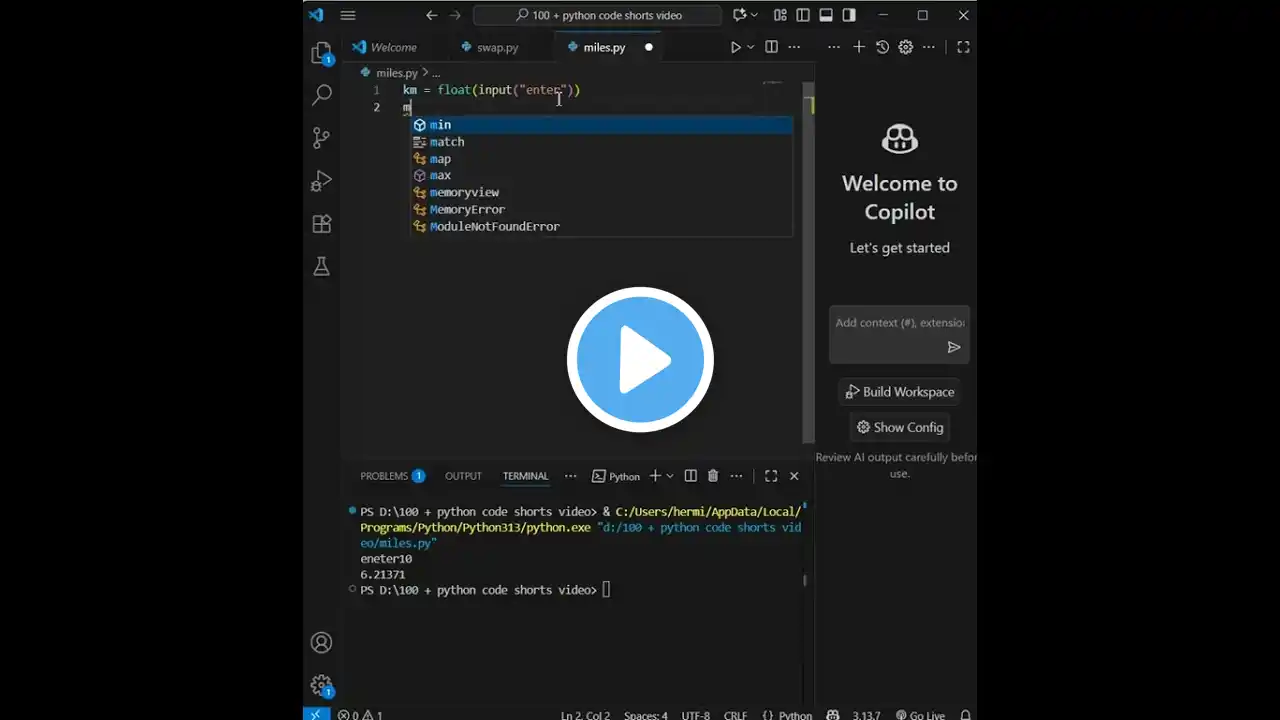1280x720 pixels.
Task: Click the Ln 2, Col 2 status entry
Action: pos(584,715)
